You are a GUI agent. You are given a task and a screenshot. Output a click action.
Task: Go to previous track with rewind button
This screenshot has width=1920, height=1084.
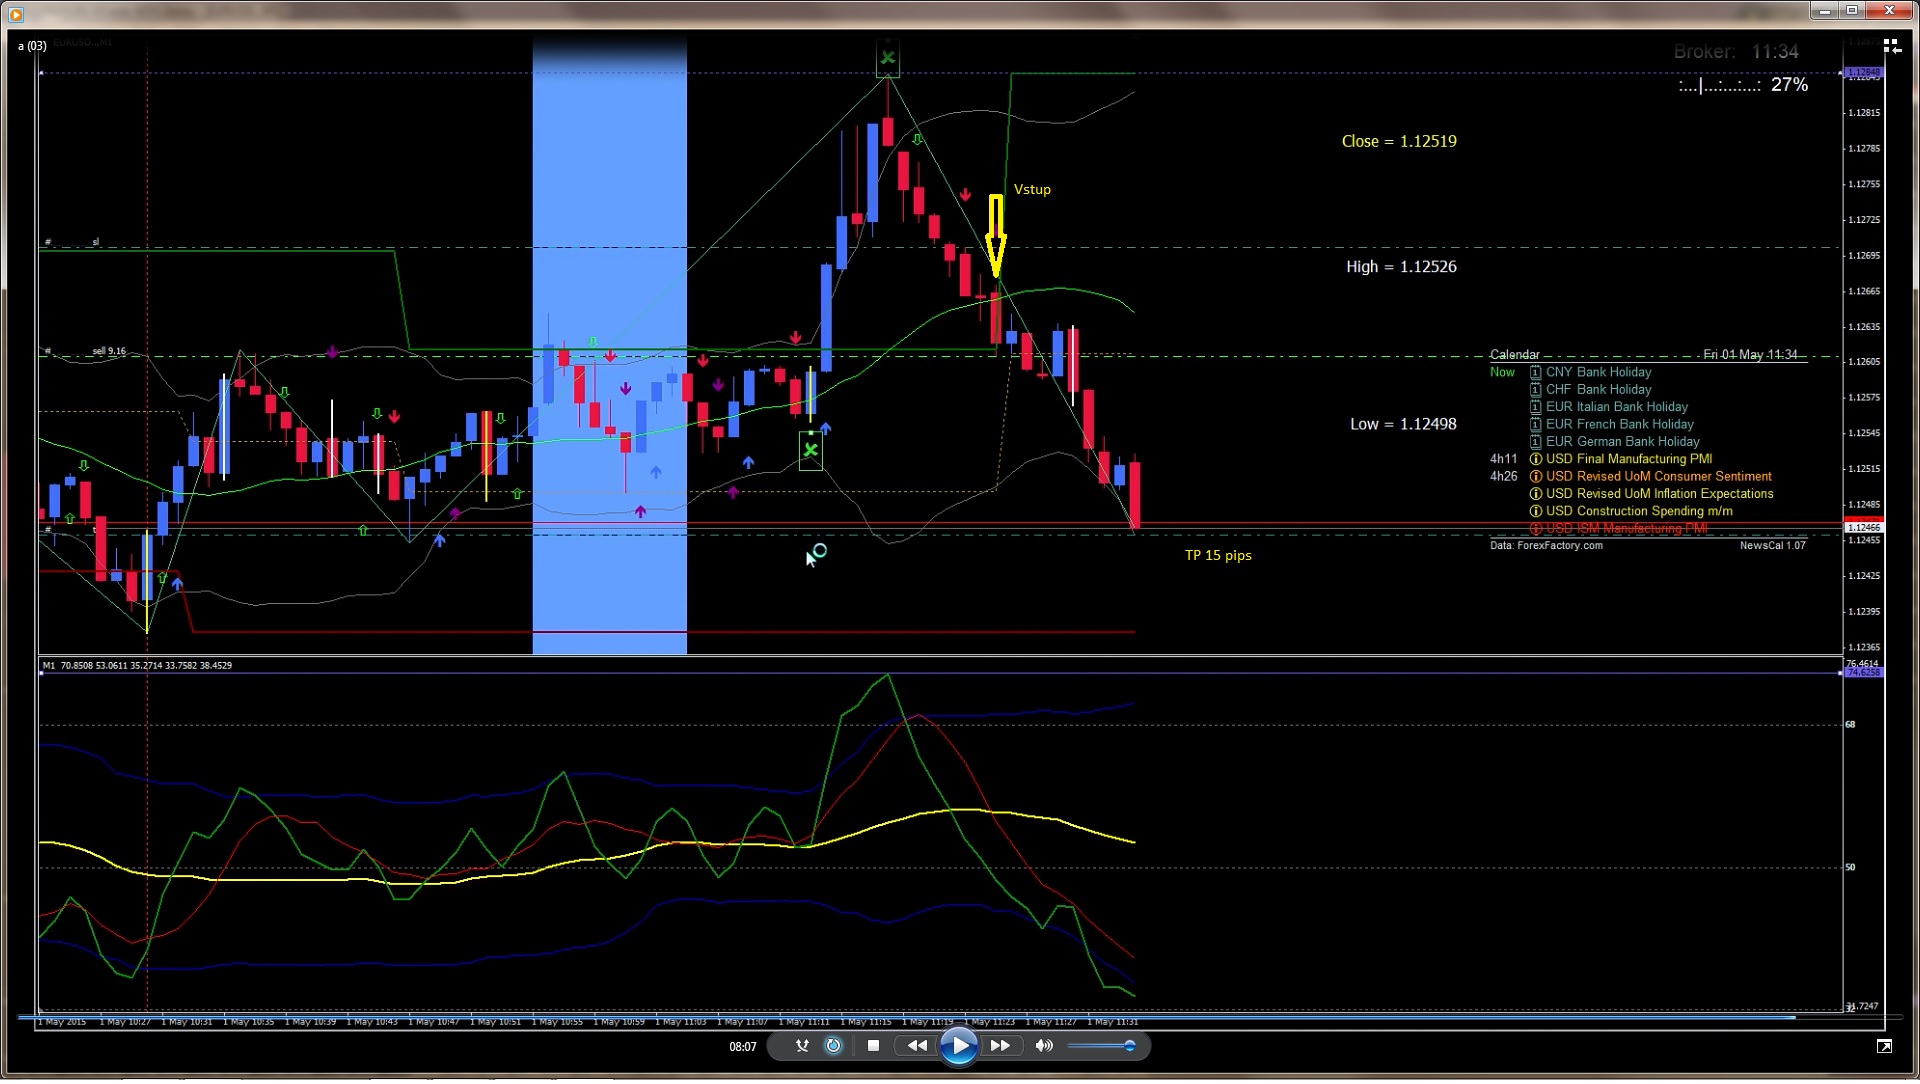coord(916,1046)
